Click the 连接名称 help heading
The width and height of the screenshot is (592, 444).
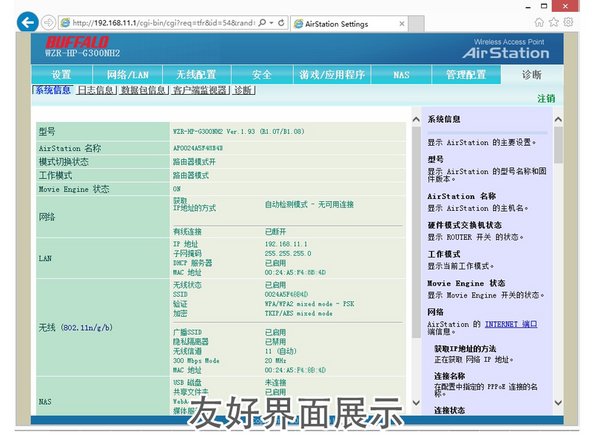point(450,376)
